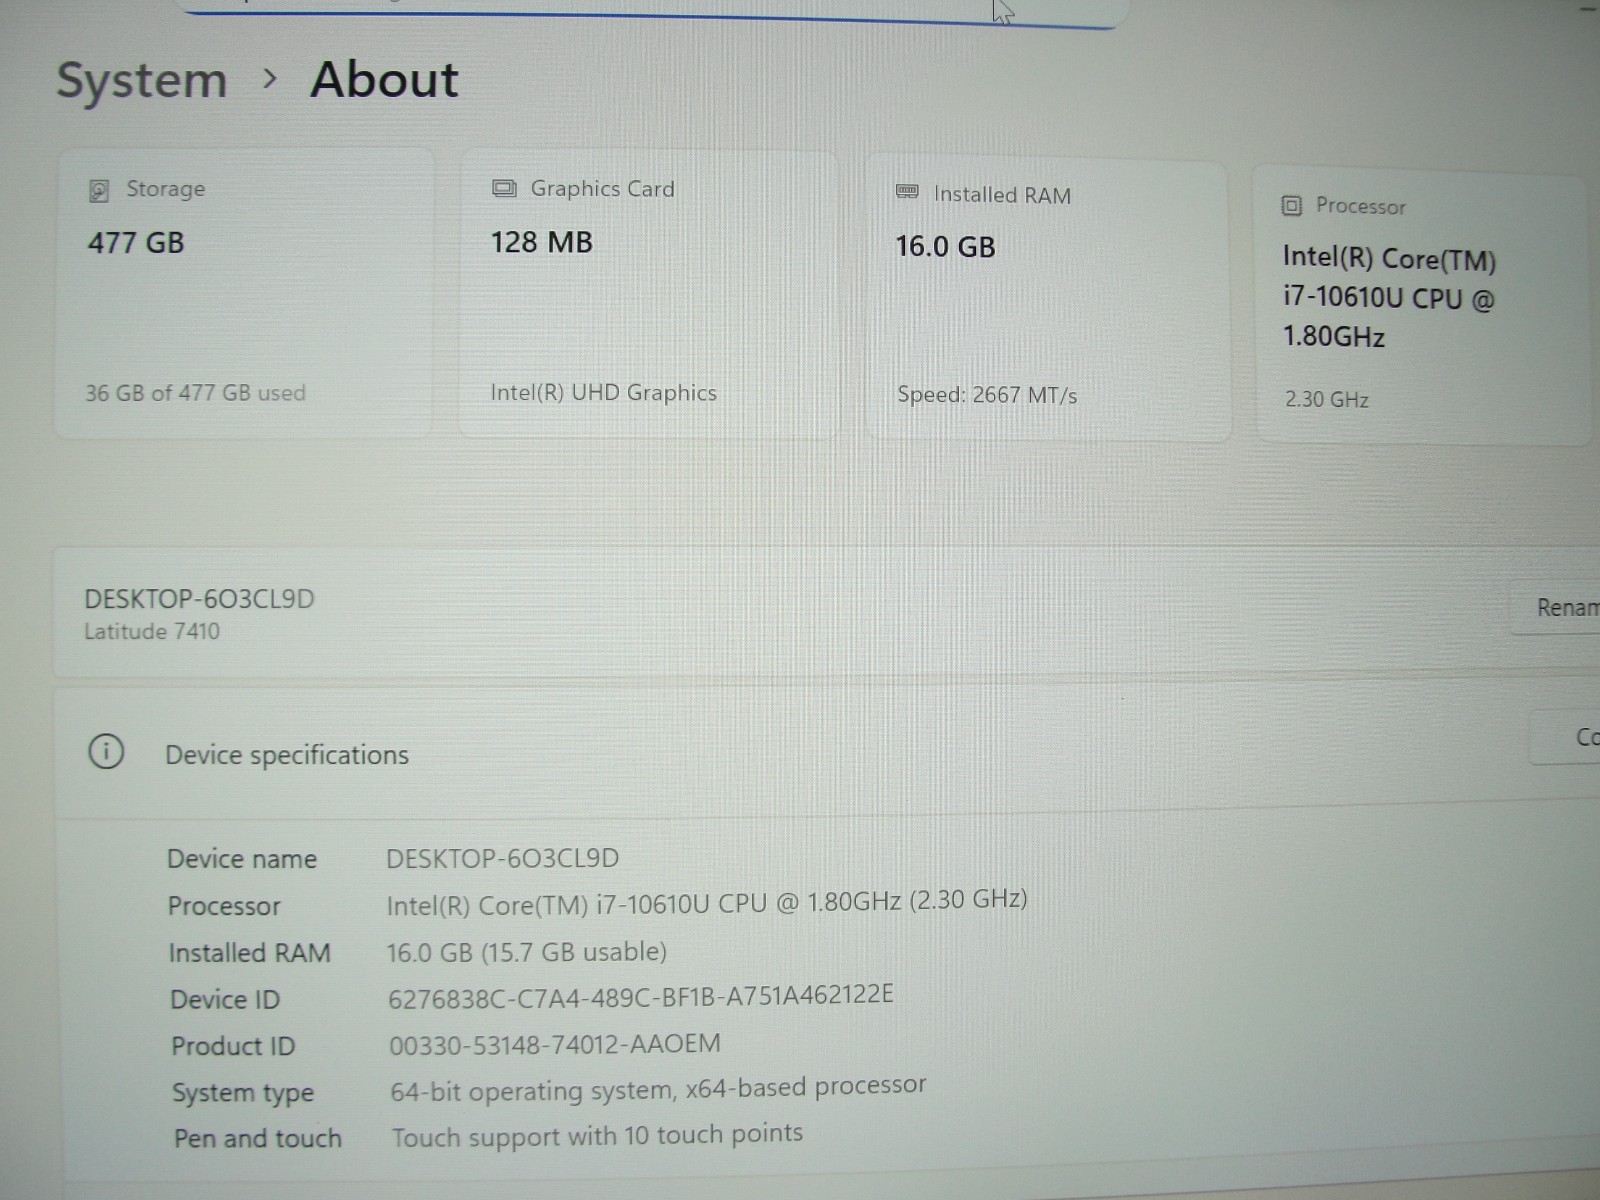The height and width of the screenshot is (1200, 1600).
Task: Click the About breadcrumb heading
Action: (x=384, y=80)
